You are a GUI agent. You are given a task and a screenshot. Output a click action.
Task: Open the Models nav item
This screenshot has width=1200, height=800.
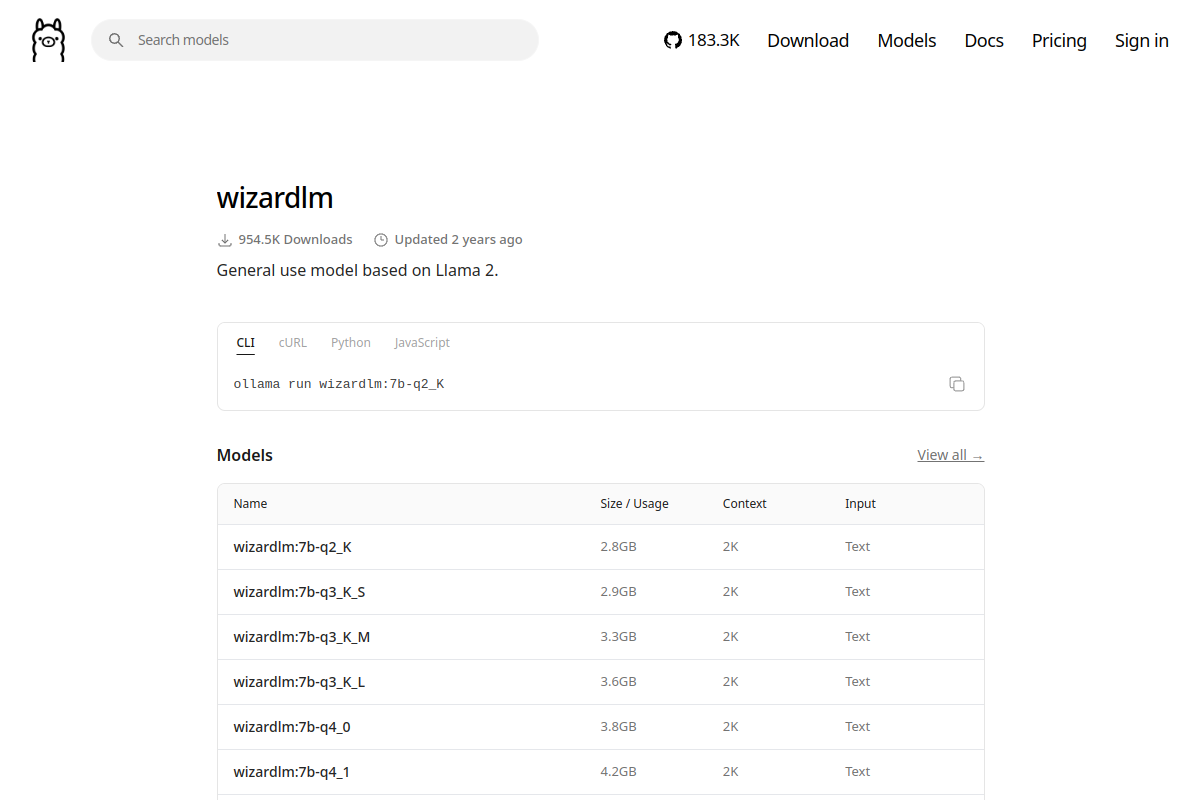907,40
